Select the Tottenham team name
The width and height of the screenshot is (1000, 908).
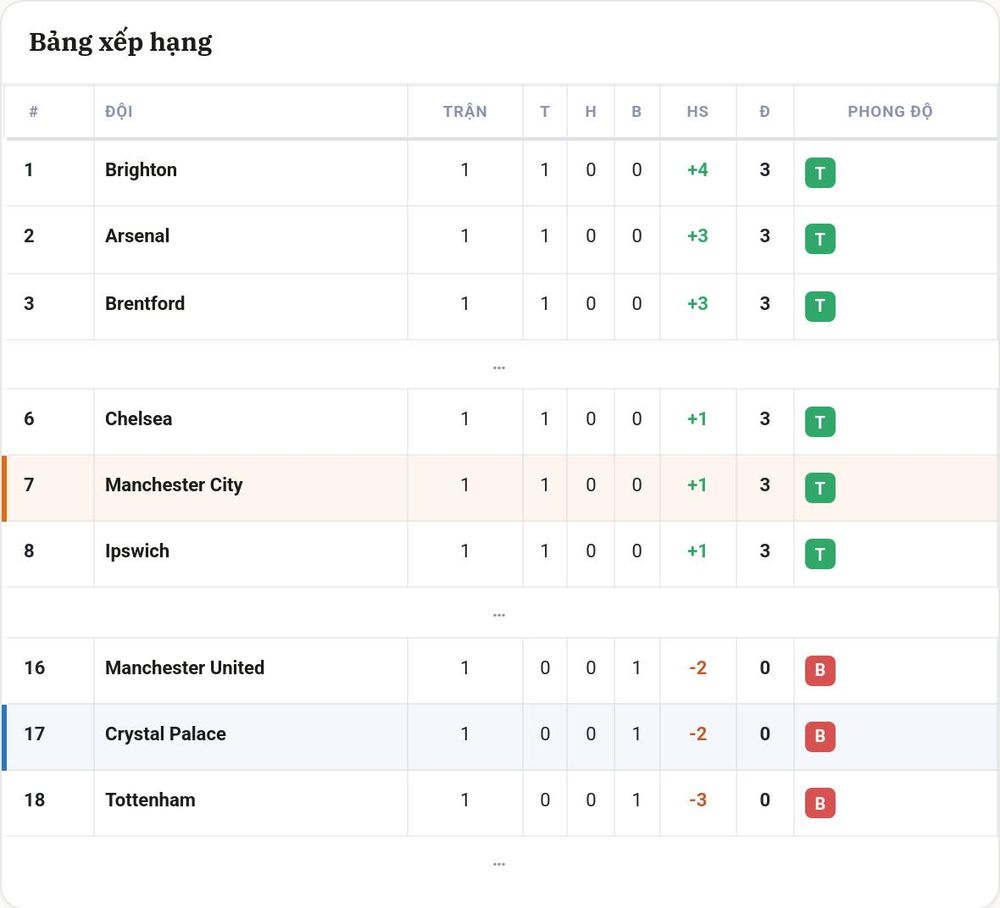[x=150, y=800]
